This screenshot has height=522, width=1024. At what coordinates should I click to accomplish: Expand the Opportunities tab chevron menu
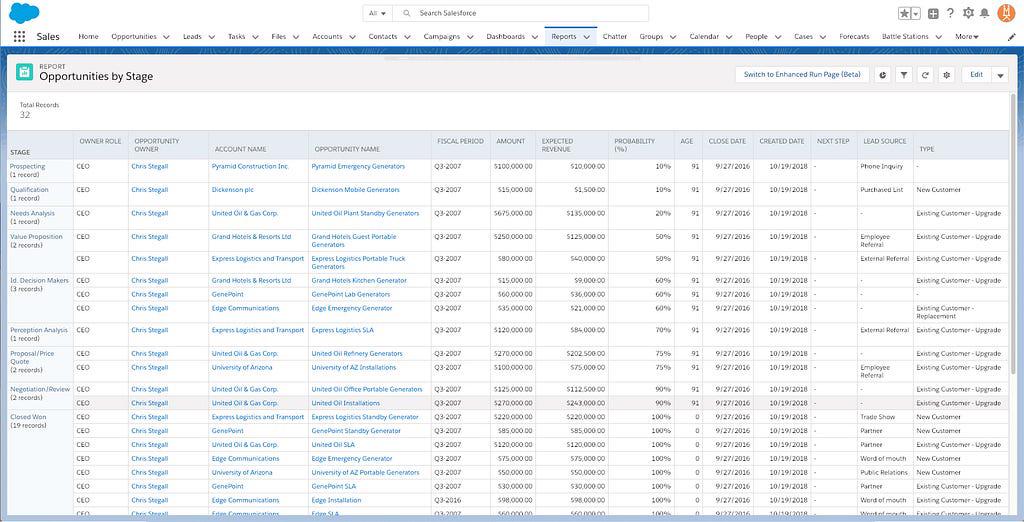(166, 37)
